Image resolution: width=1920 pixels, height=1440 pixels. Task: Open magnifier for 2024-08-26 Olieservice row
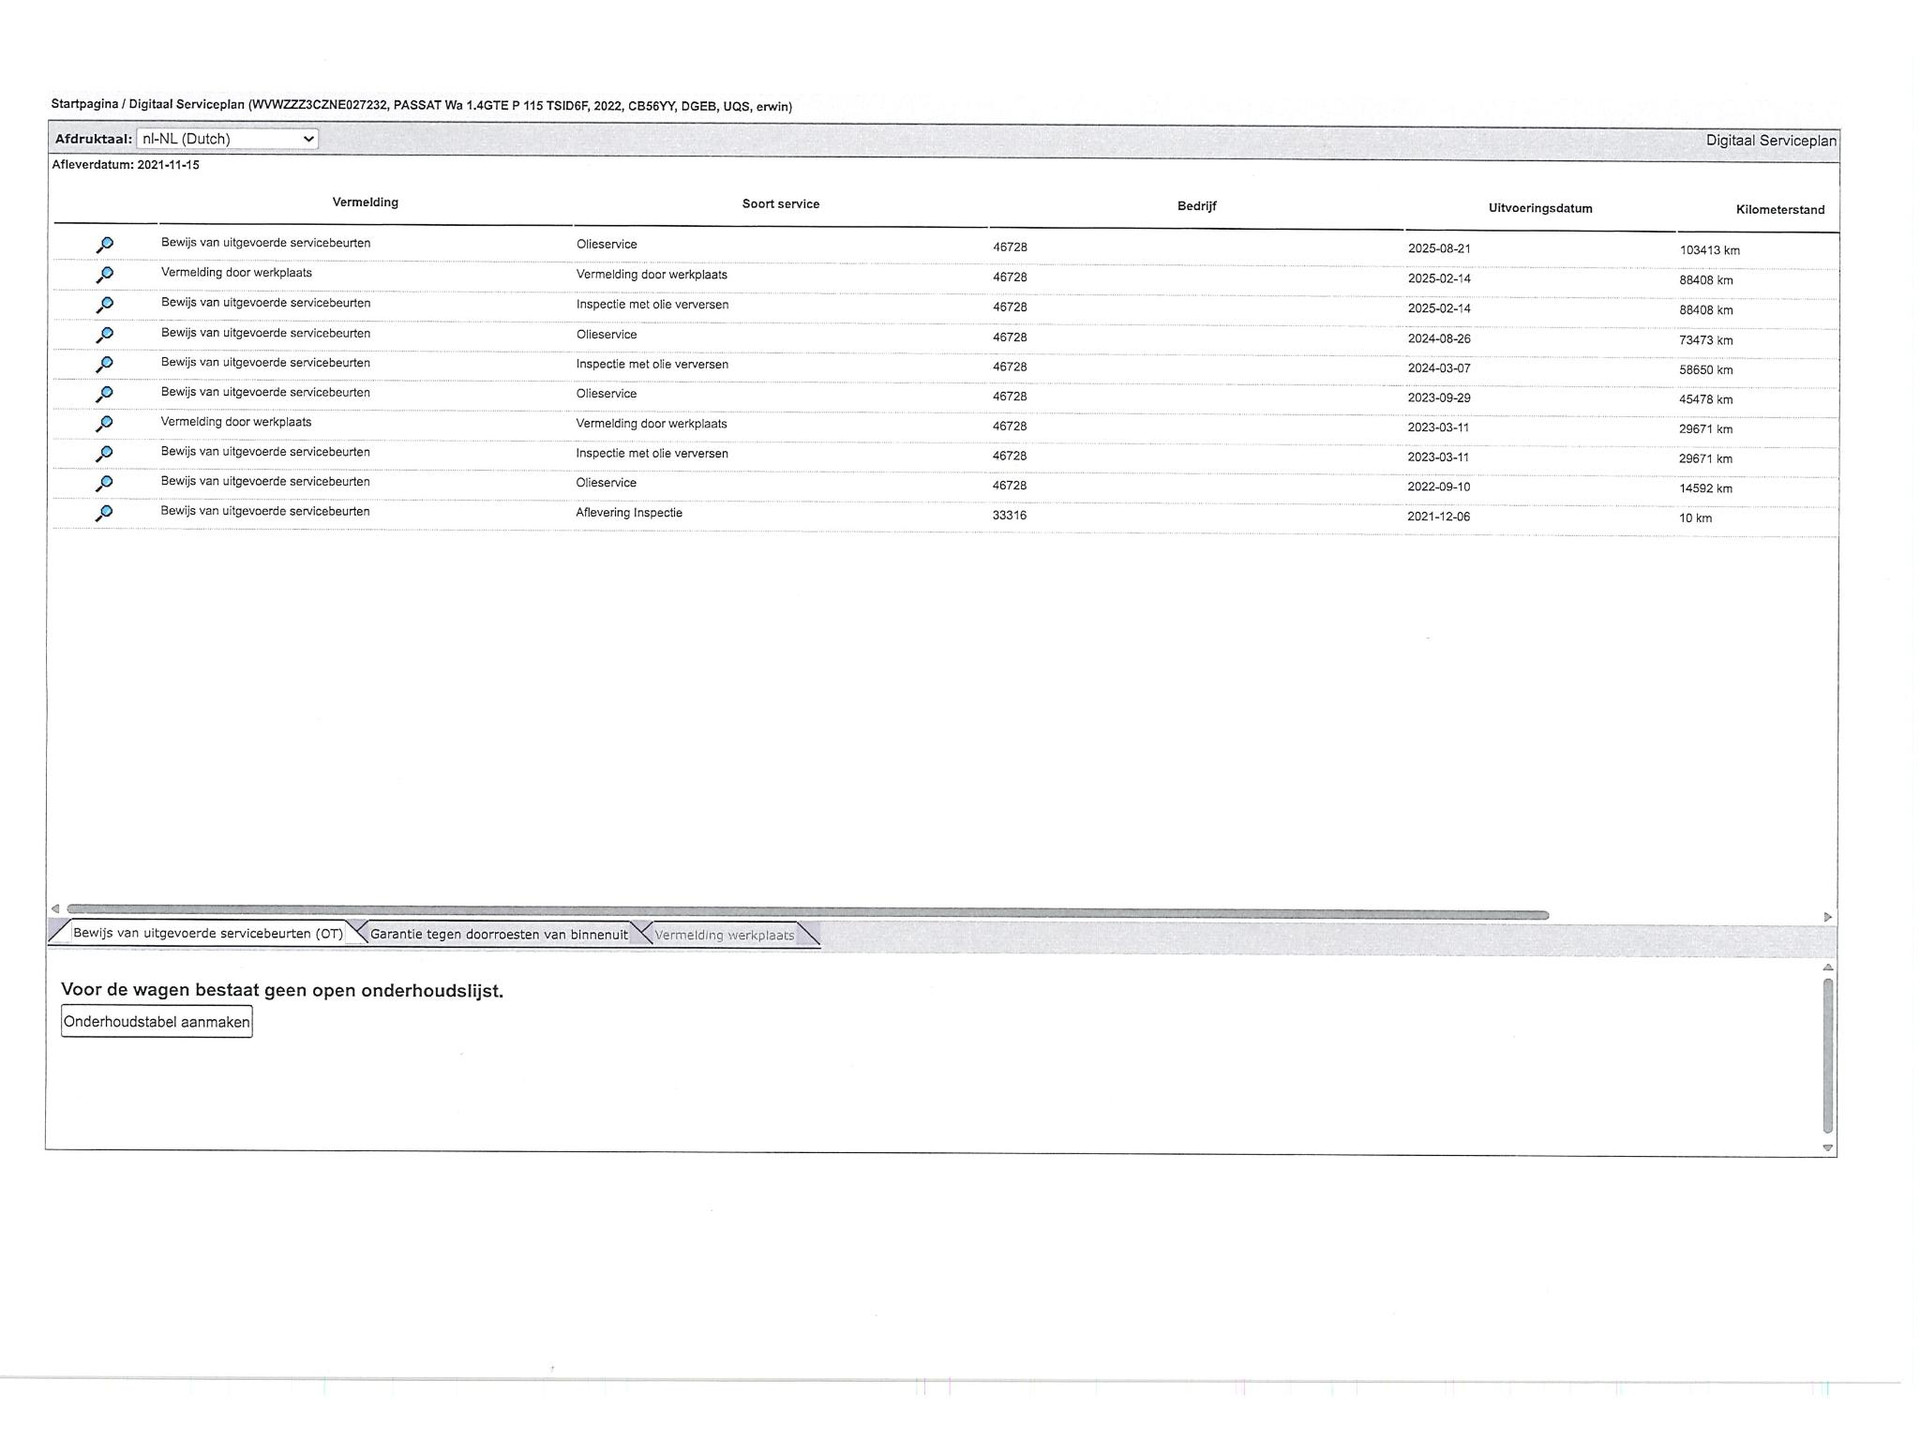click(104, 335)
